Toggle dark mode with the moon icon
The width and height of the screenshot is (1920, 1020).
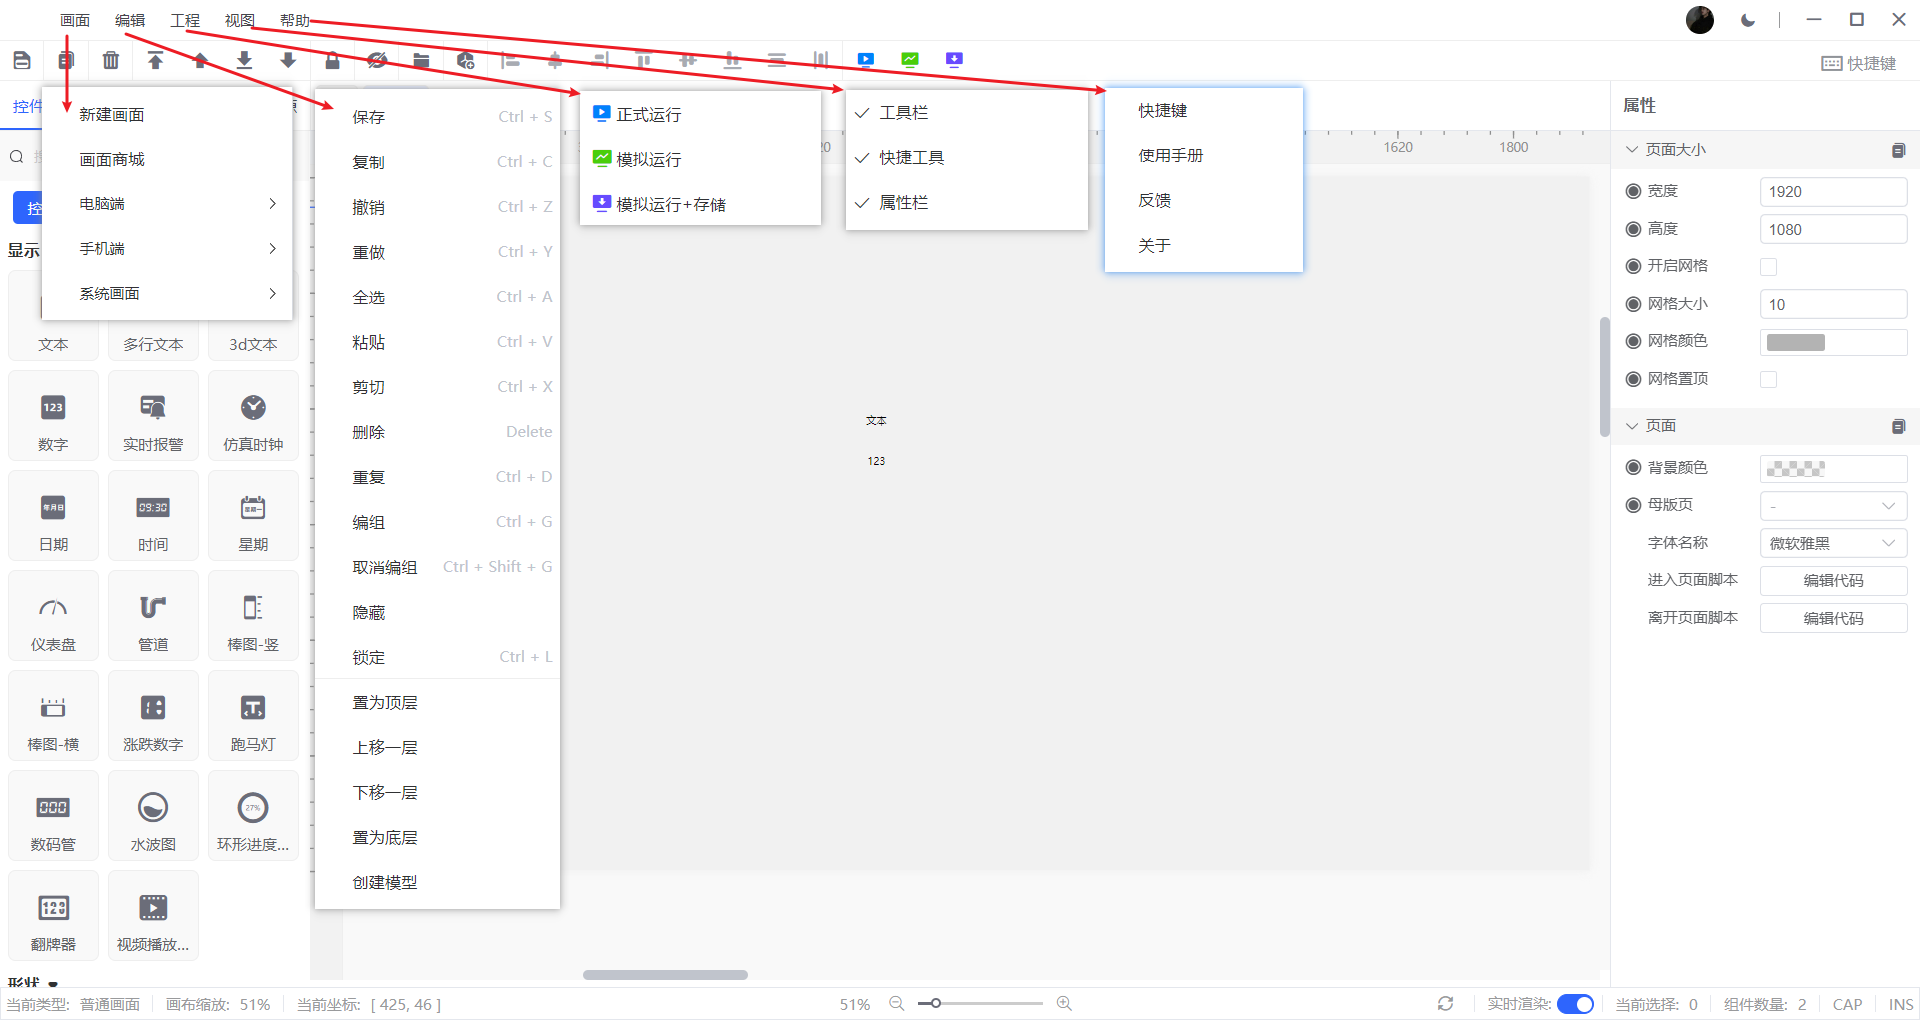pos(1748,20)
